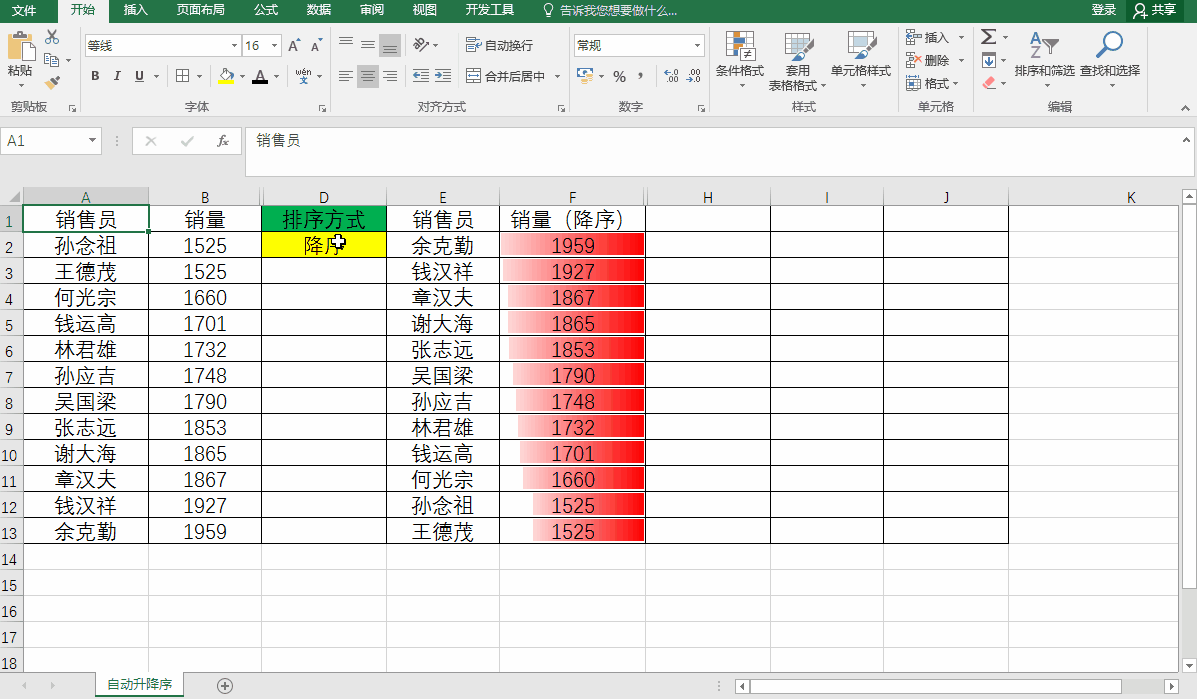Apply accounting number format icon
Viewport: 1197px width, 699px height.
[586, 76]
